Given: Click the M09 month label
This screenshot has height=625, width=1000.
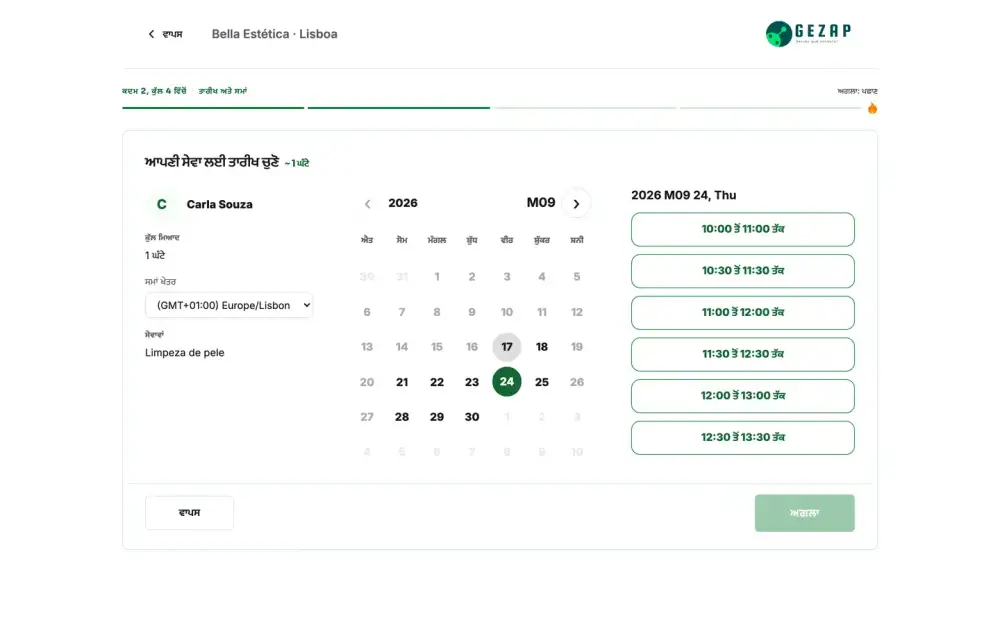Looking at the screenshot, I should coord(541,203).
